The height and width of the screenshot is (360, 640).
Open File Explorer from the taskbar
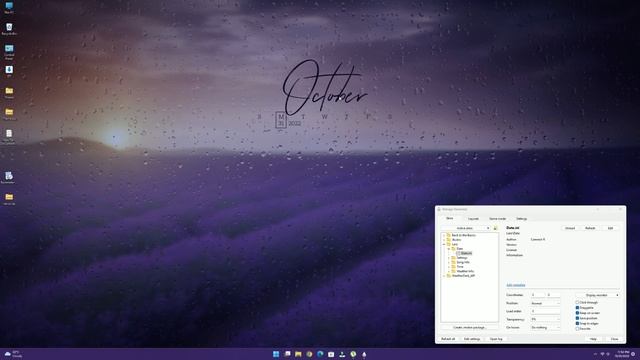[x=298, y=354]
